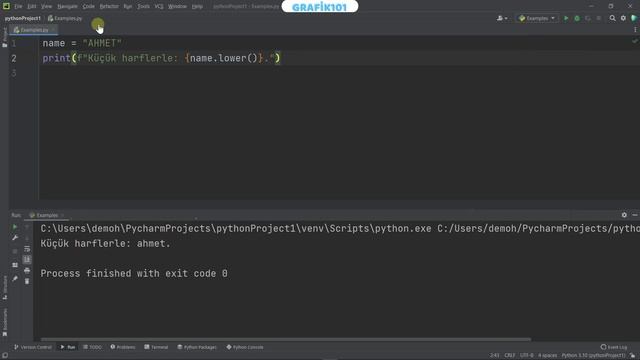Open the Terminal tool window

156,347
